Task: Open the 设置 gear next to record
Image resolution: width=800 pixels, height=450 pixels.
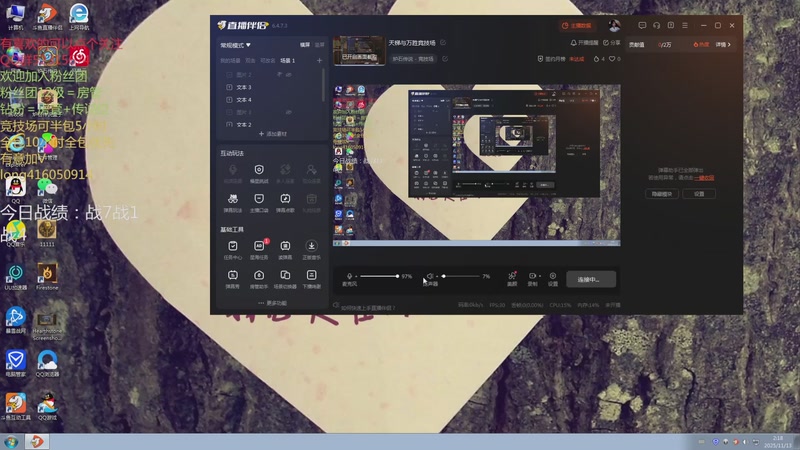Action: click(553, 279)
